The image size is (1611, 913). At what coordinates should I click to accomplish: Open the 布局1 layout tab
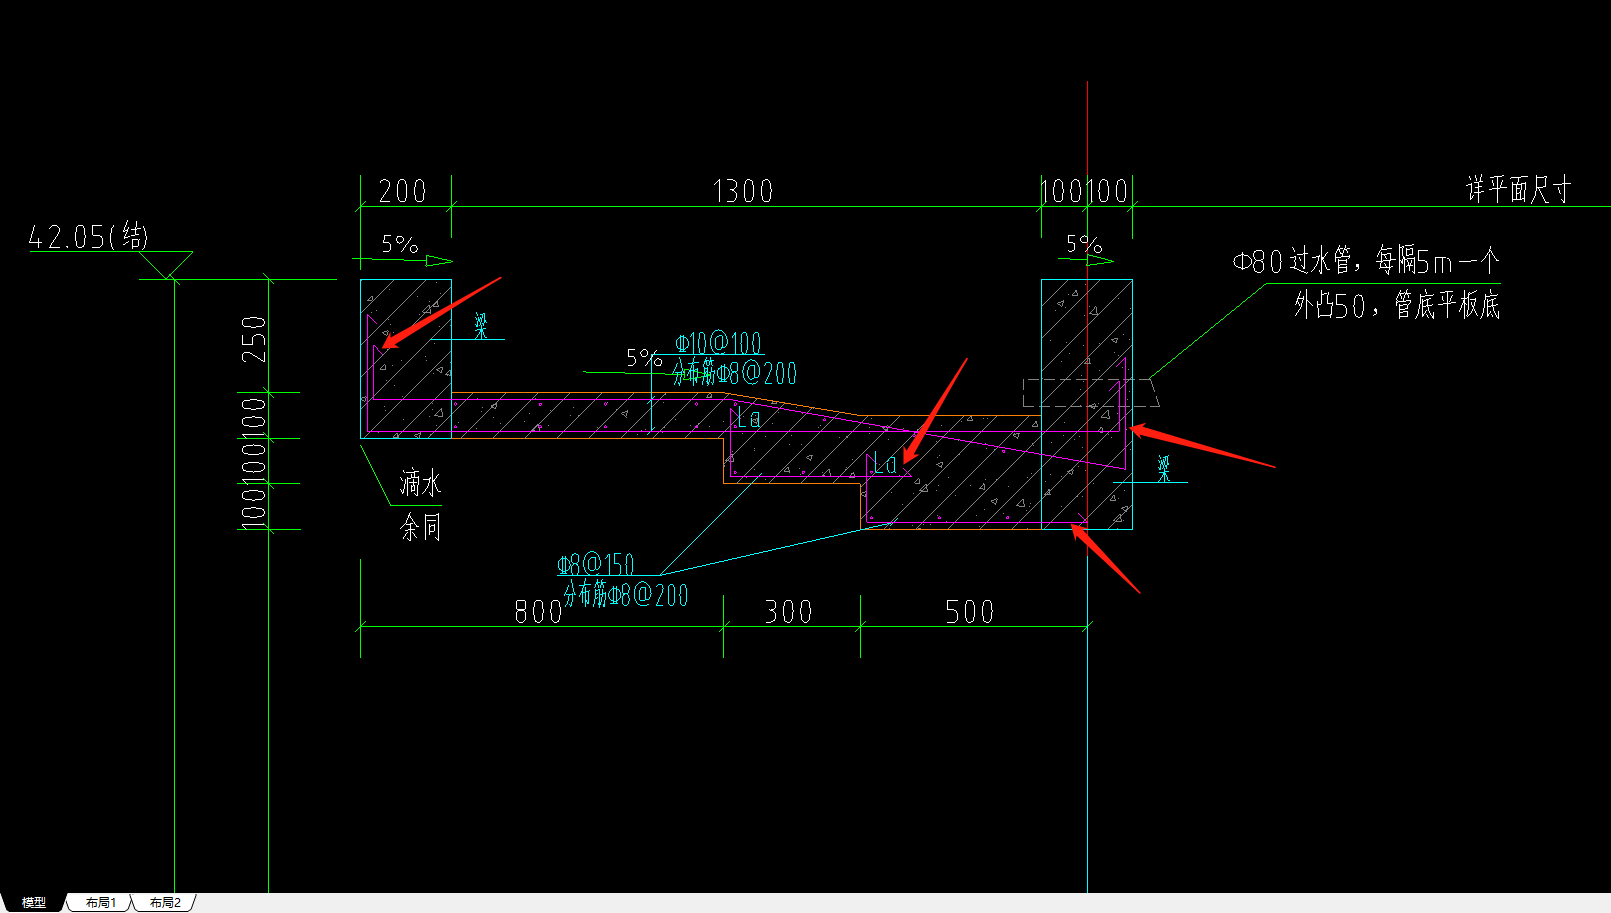[x=100, y=902]
